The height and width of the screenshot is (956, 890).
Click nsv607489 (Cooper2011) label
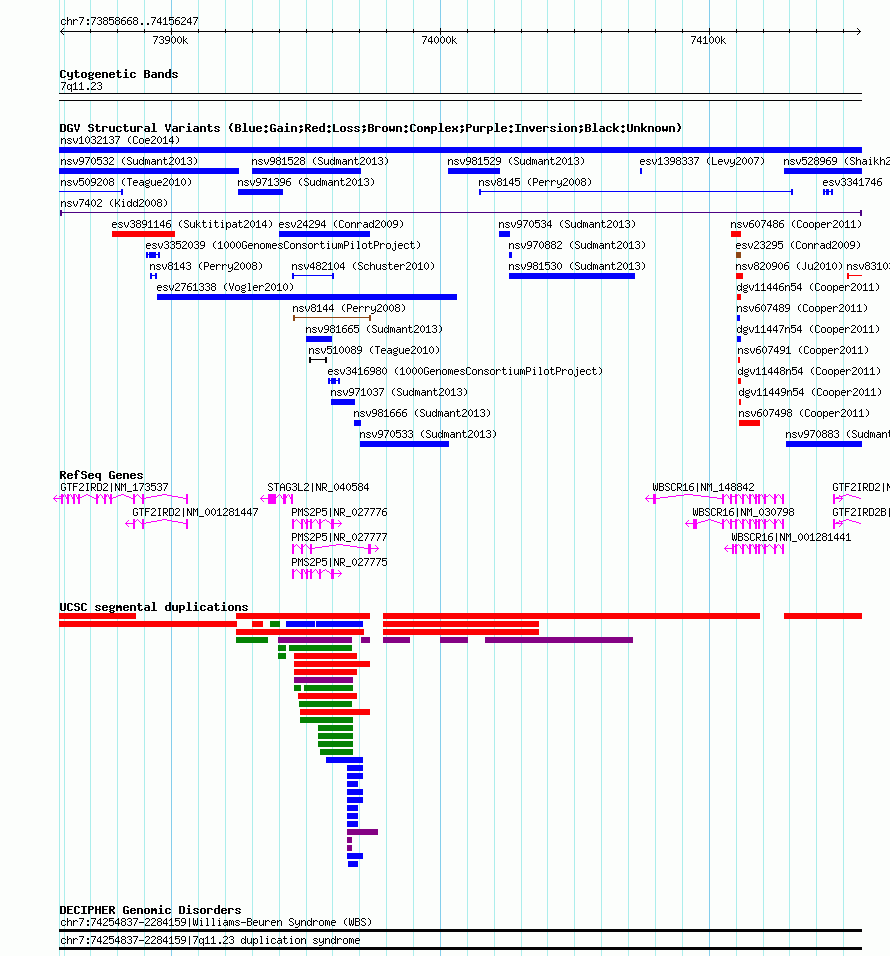(802, 309)
